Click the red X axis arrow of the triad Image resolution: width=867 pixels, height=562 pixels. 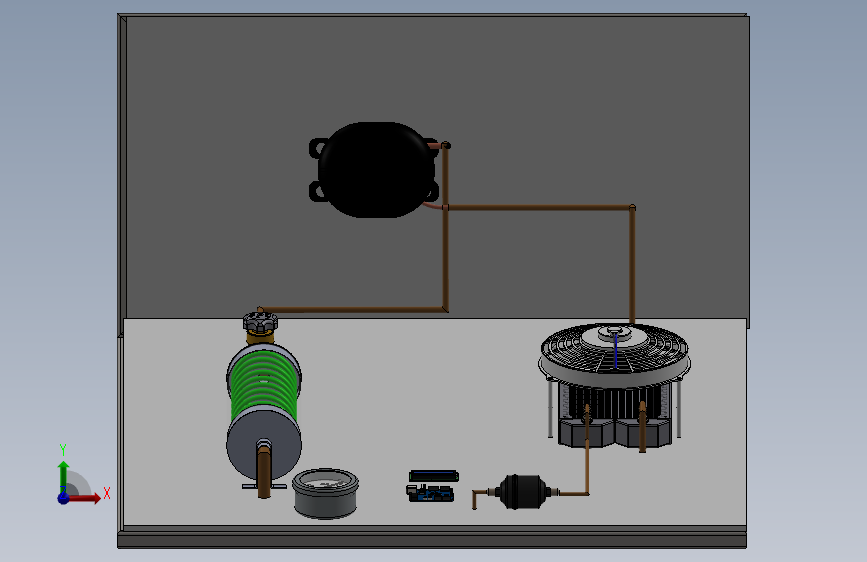tap(84, 498)
